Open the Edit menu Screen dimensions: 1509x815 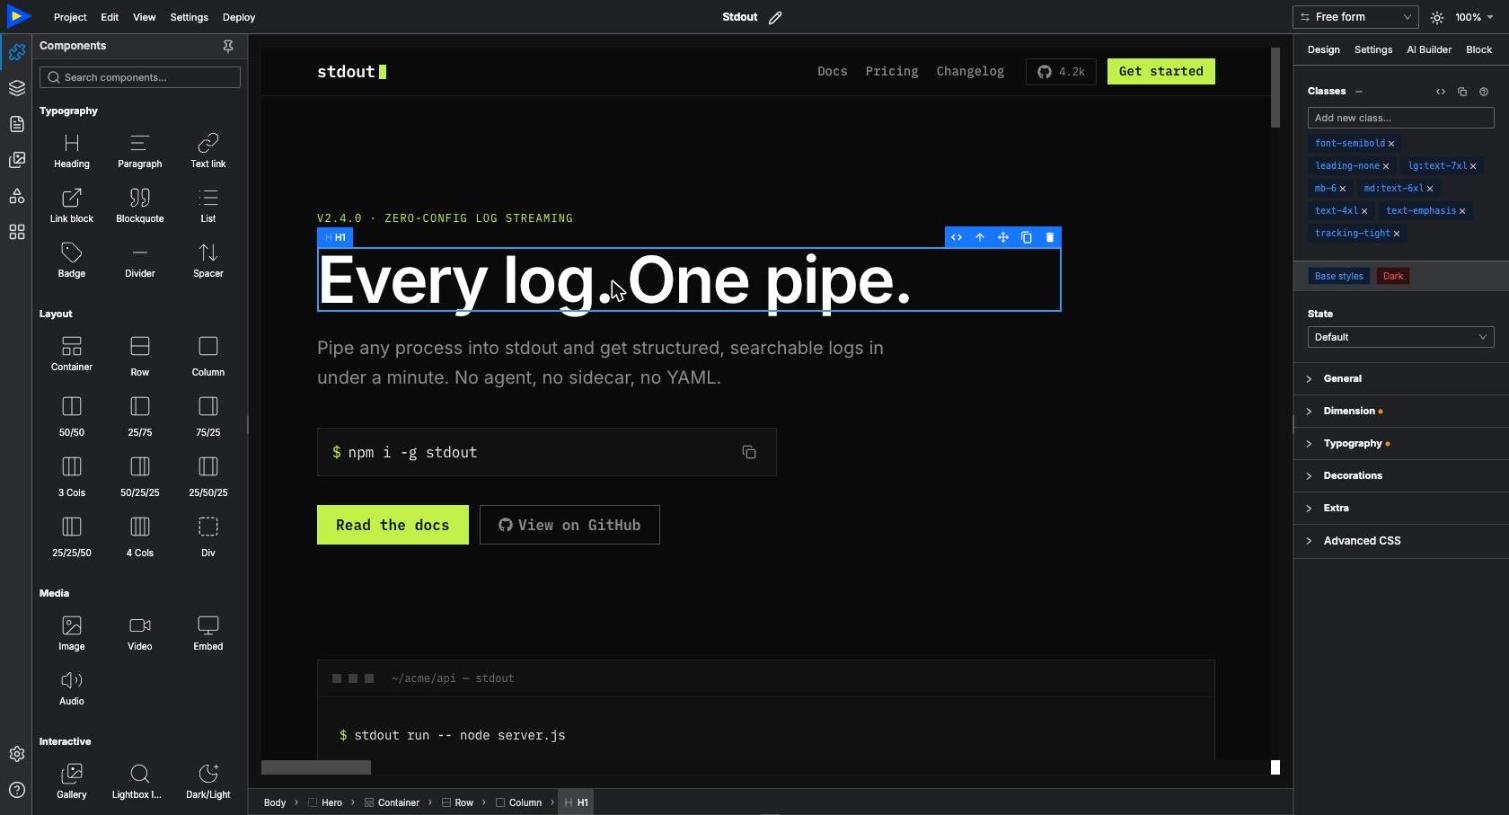pyautogui.click(x=110, y=17)
